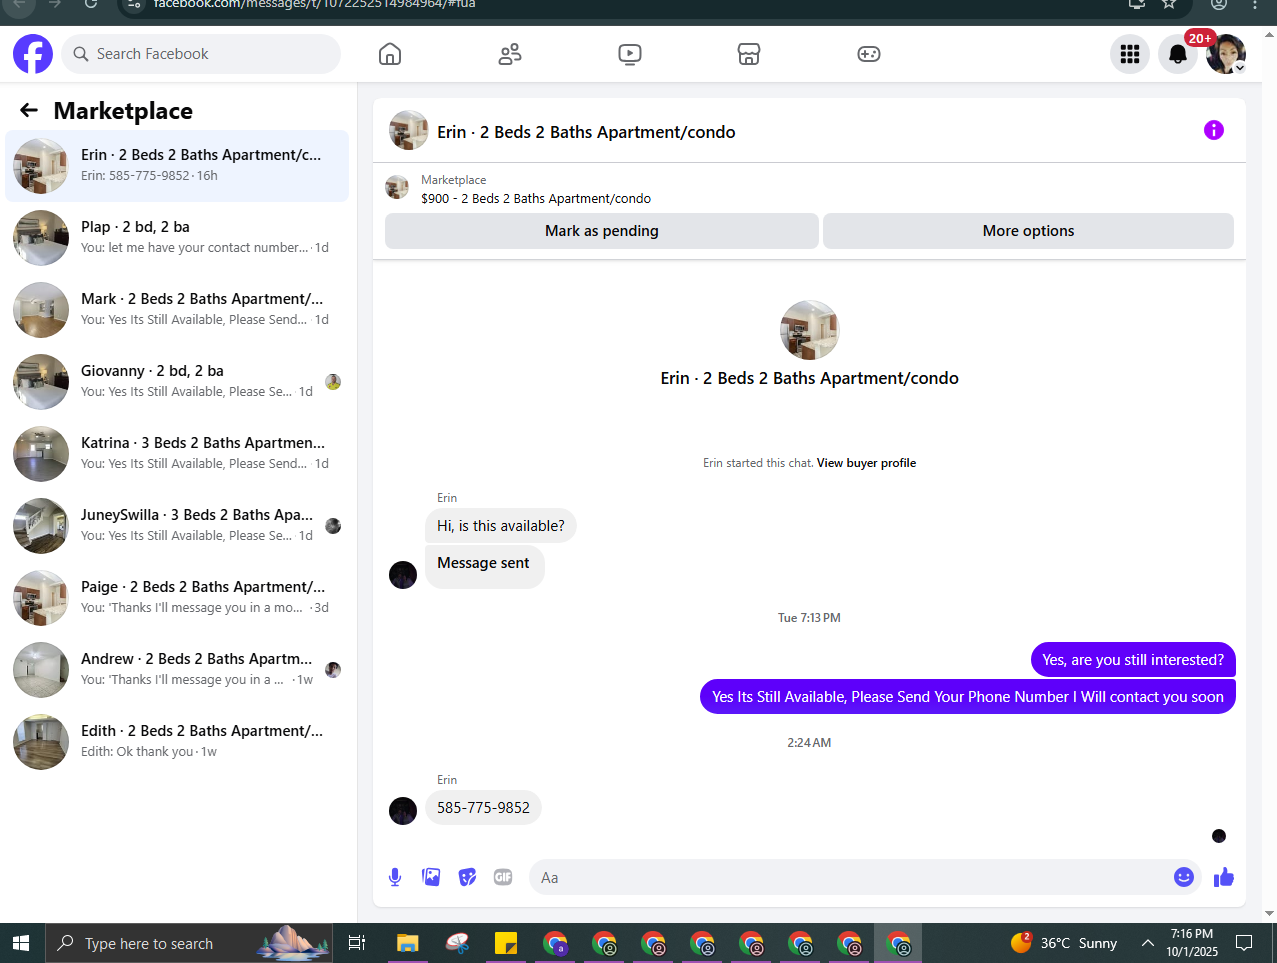Expand hidden system tray icons
Screen dimensions: 1277x963
coord(1148,943)
